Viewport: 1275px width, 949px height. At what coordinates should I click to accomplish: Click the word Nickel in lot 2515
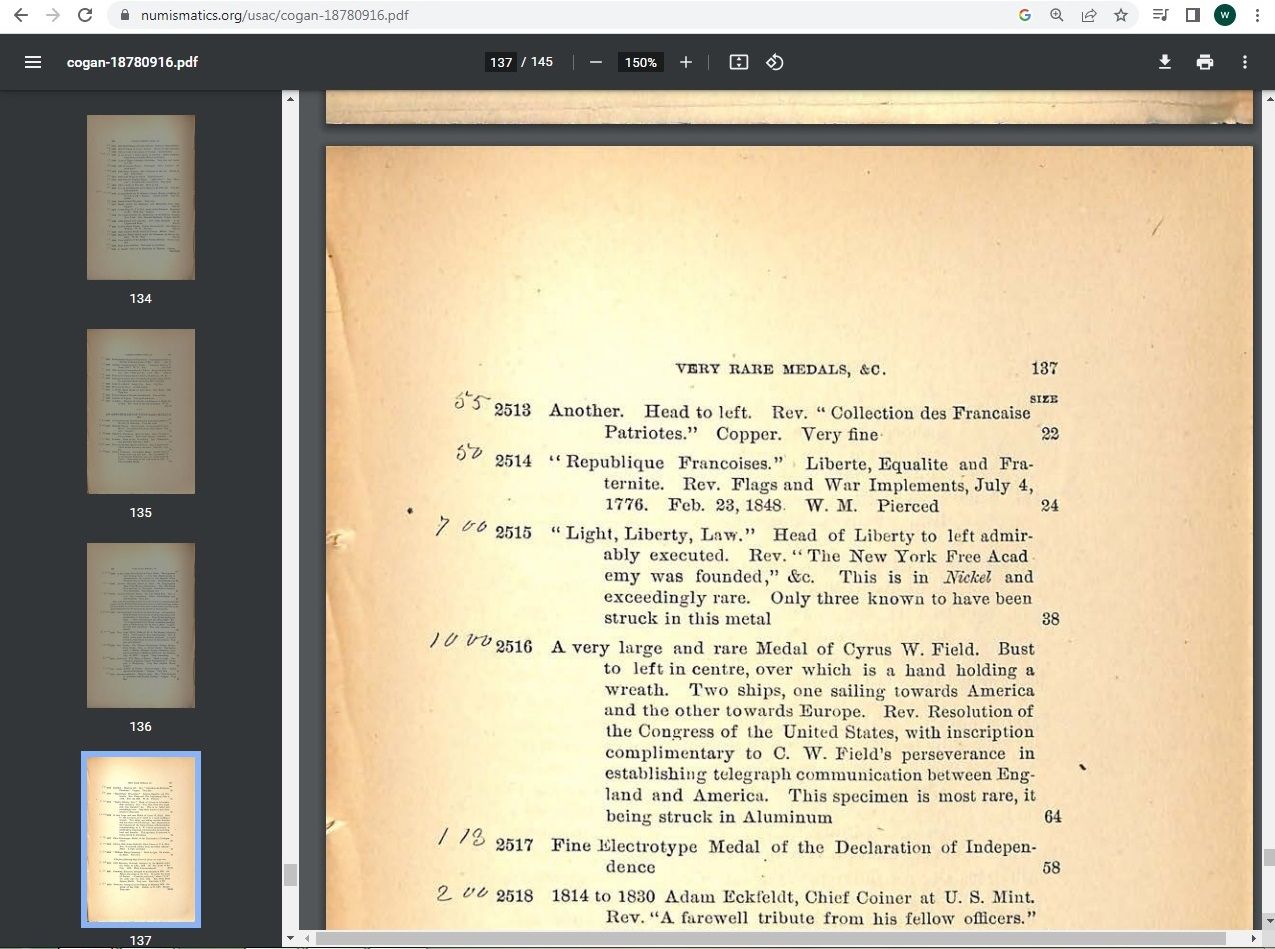pyautogui.click(x=969, y=577)
